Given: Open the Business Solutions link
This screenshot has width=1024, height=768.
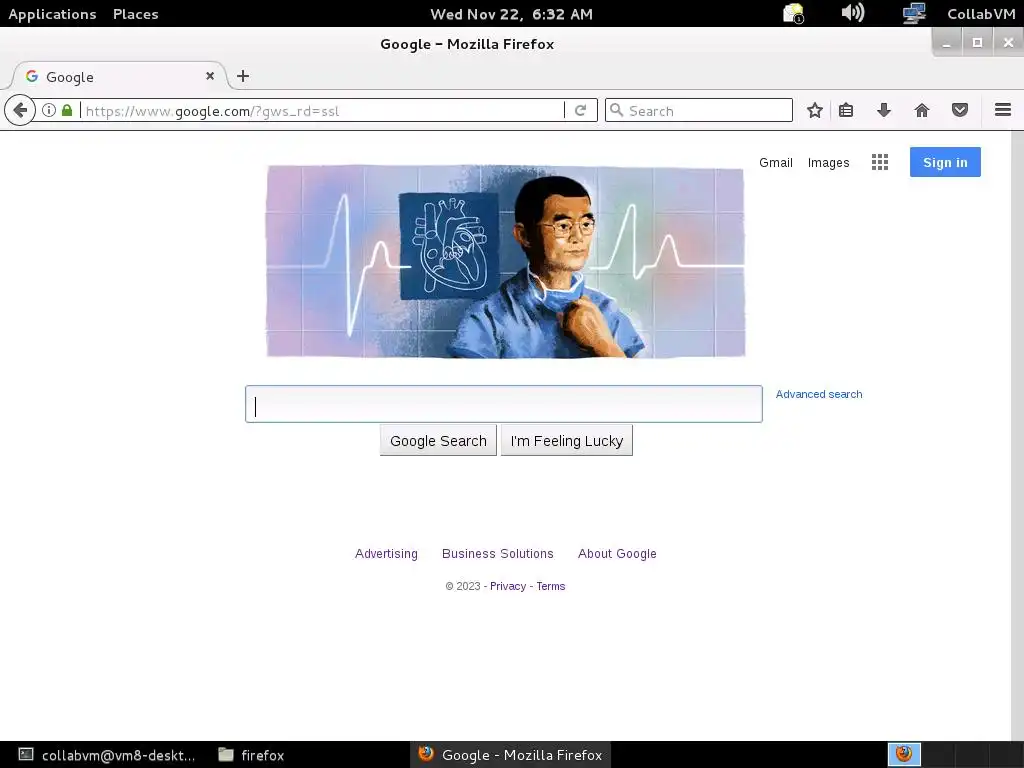Looking at the screenshot, I should click(x=498, y=554).
